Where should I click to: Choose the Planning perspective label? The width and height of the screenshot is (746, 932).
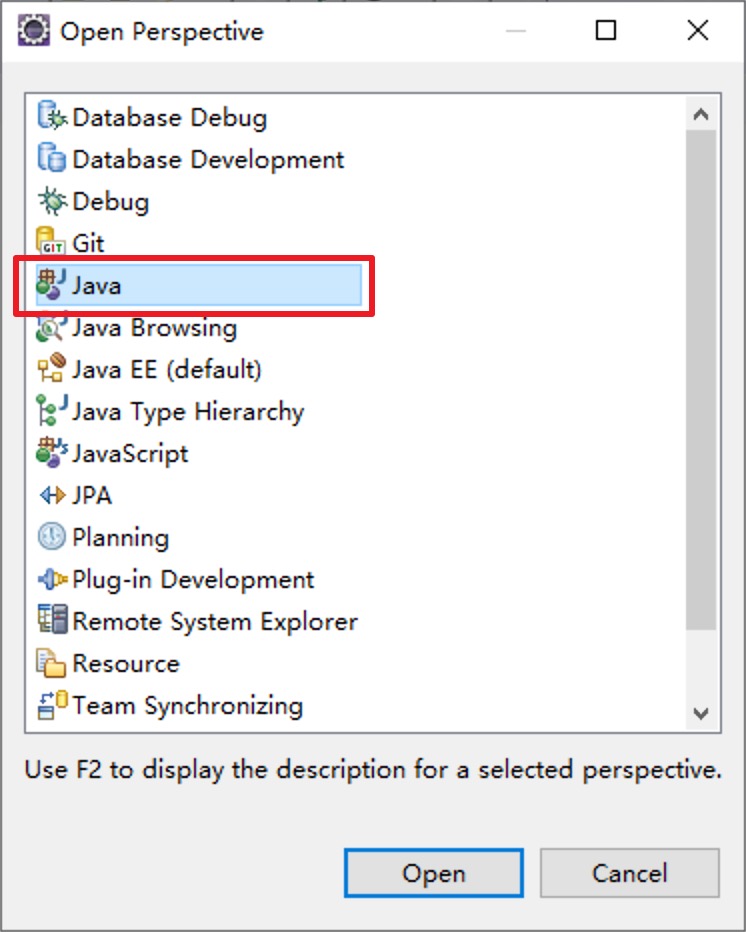coord(121,537)
